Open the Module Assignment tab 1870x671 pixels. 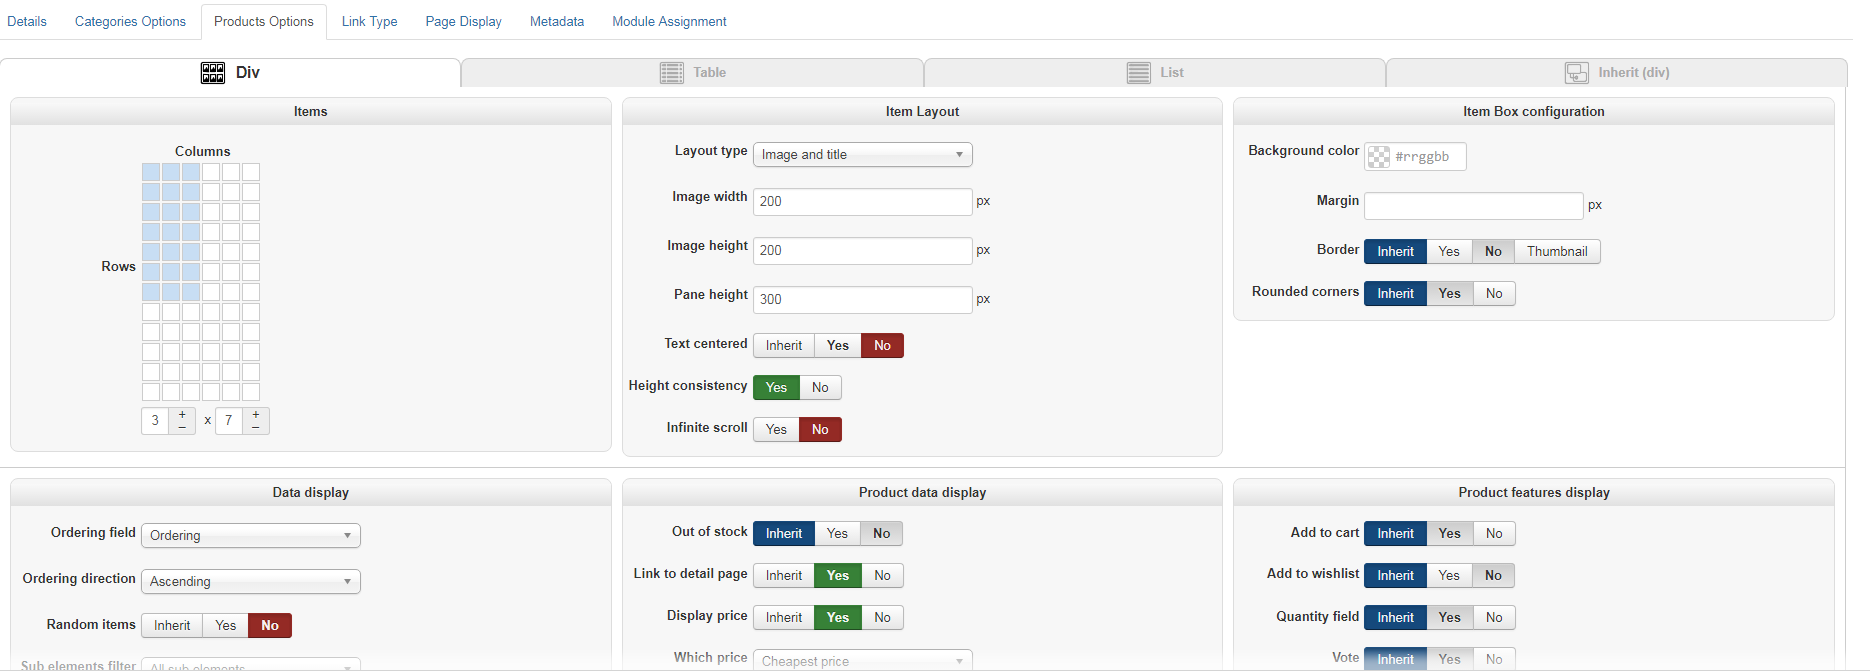669,21
